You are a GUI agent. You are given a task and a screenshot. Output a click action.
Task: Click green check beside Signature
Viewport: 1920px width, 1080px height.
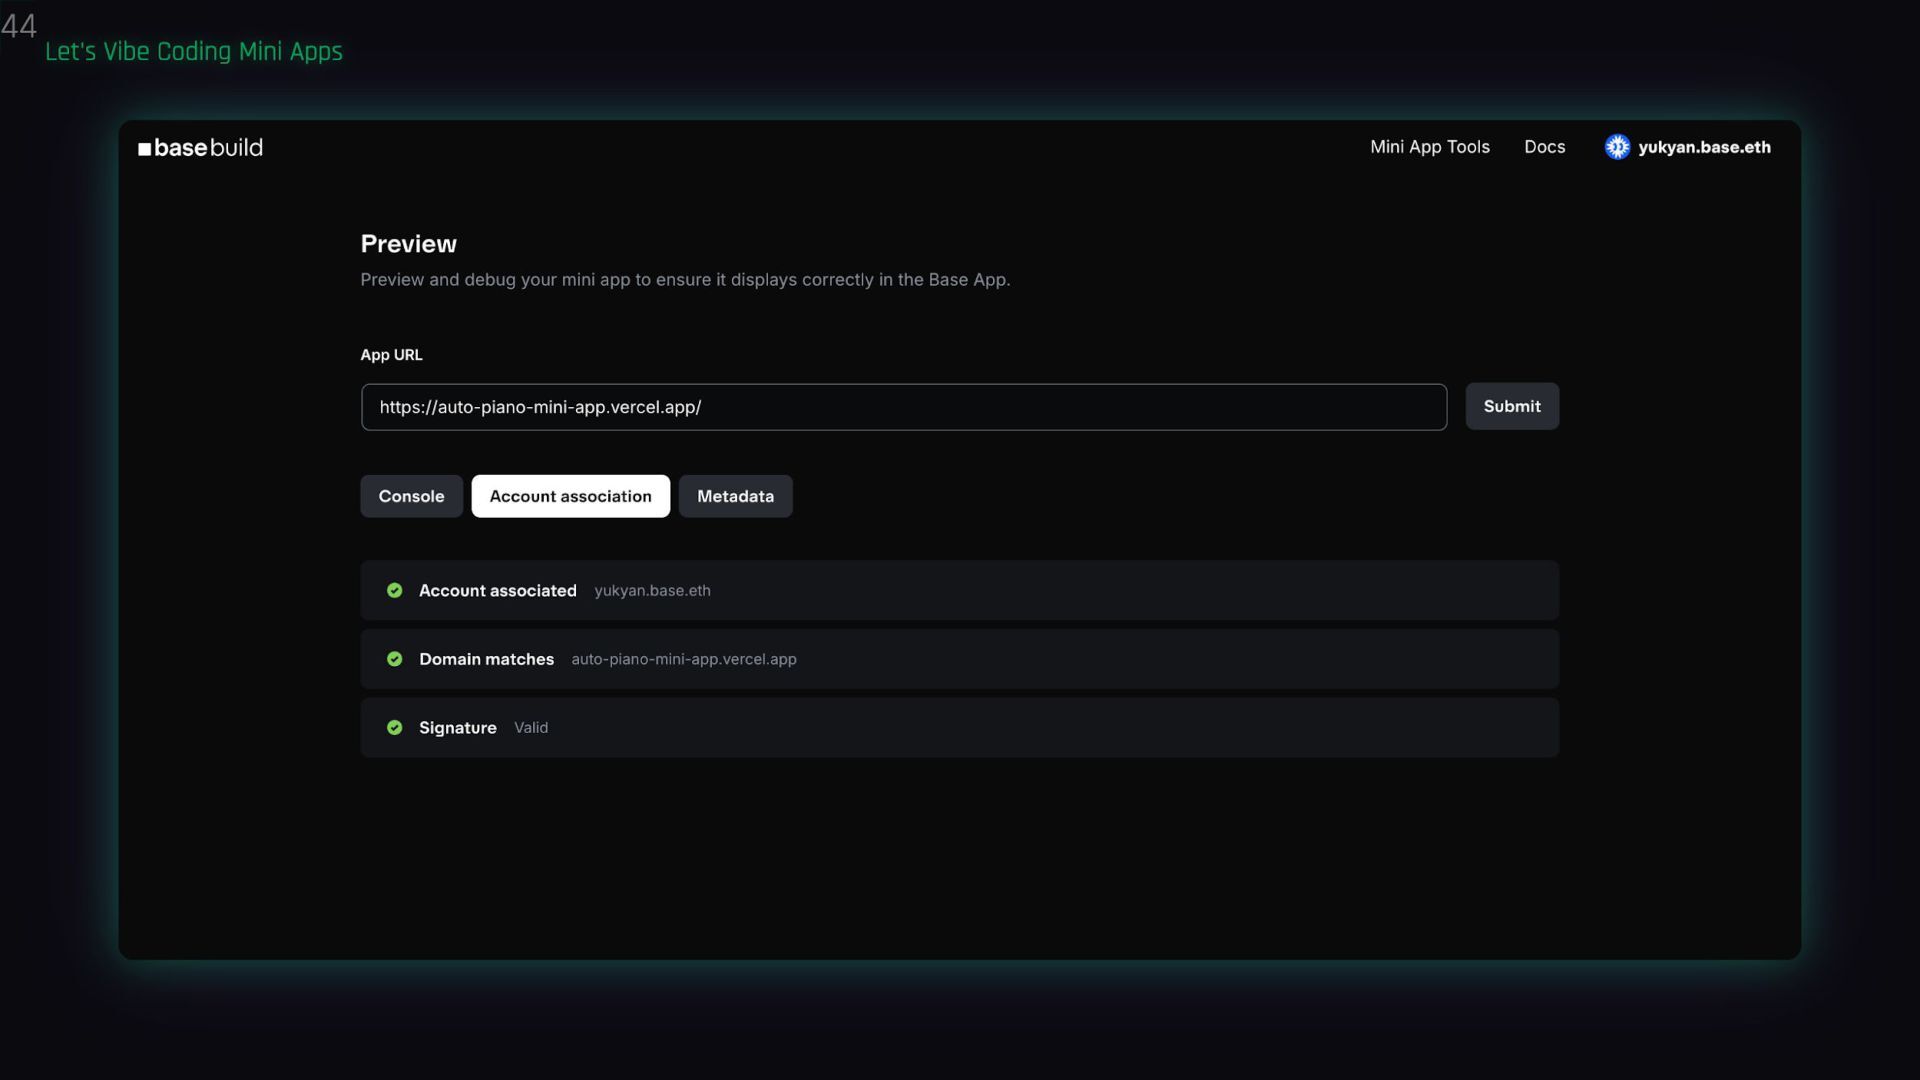pos(394,728)
